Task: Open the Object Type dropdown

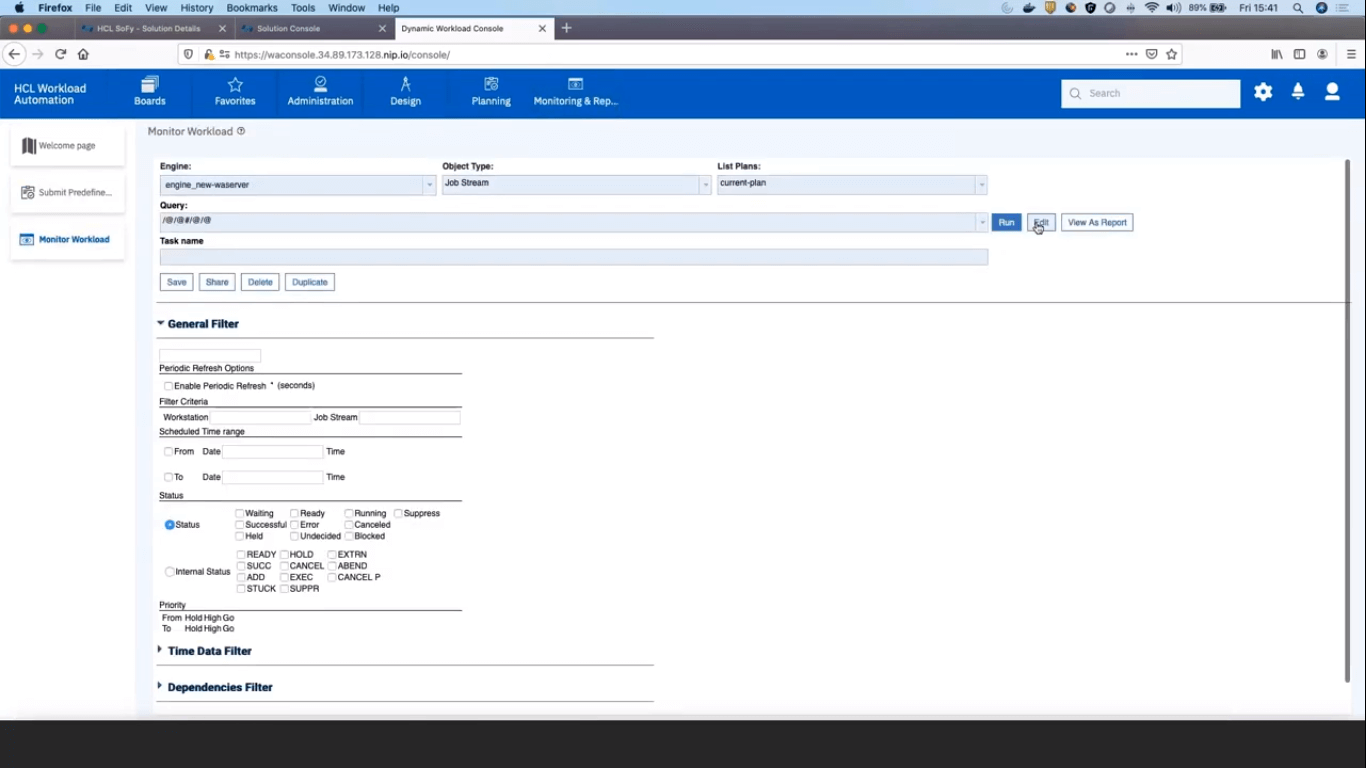Action: click(705, 185)
